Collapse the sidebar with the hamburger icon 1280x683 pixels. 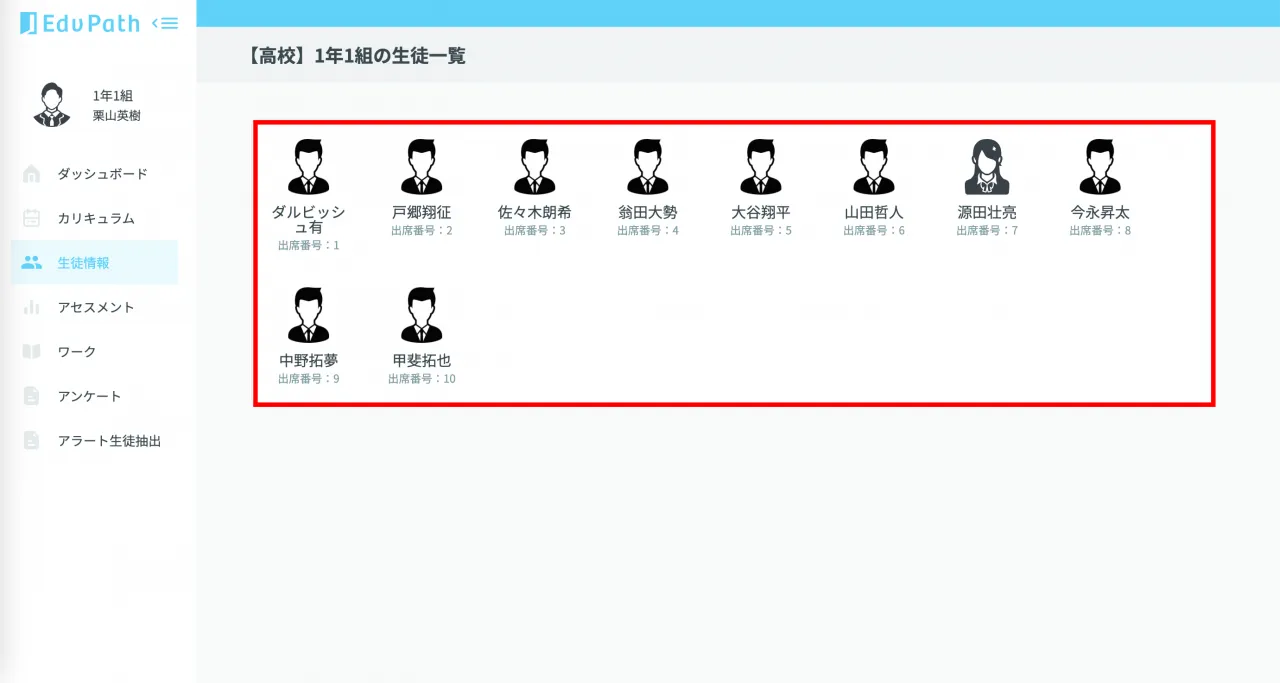coord(165,23)
